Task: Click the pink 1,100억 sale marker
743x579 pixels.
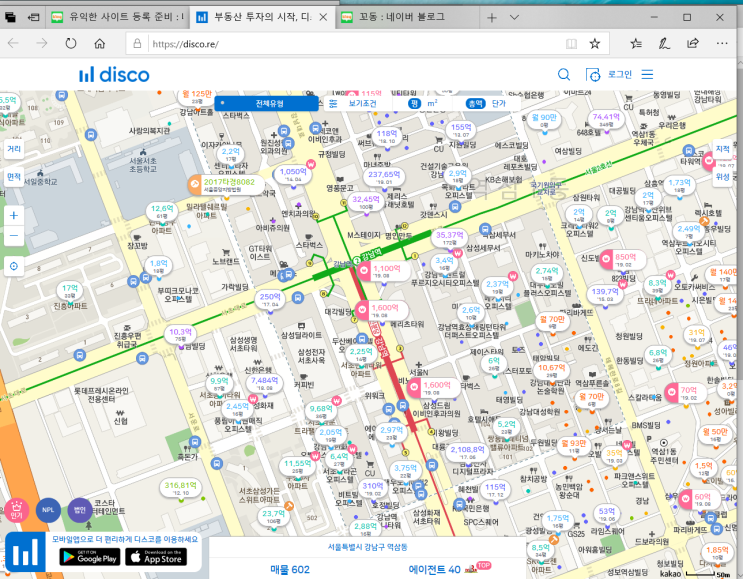Action: (382, 271)
